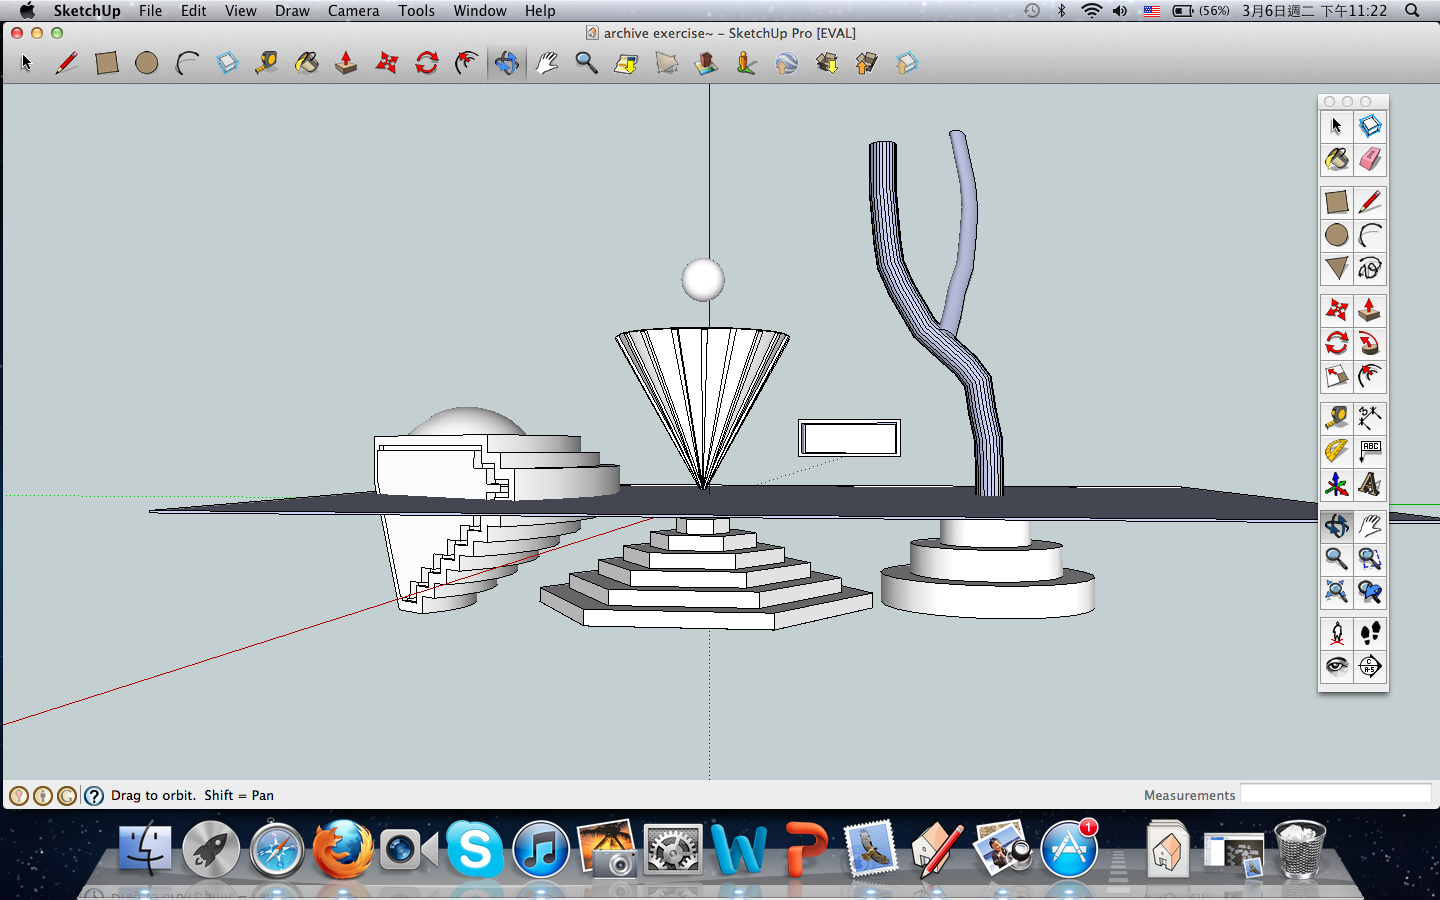The width and height of the screenshot is (1440, 900).
Task: Click the help question mark in the status bar
Action: [x=93, y=795]
